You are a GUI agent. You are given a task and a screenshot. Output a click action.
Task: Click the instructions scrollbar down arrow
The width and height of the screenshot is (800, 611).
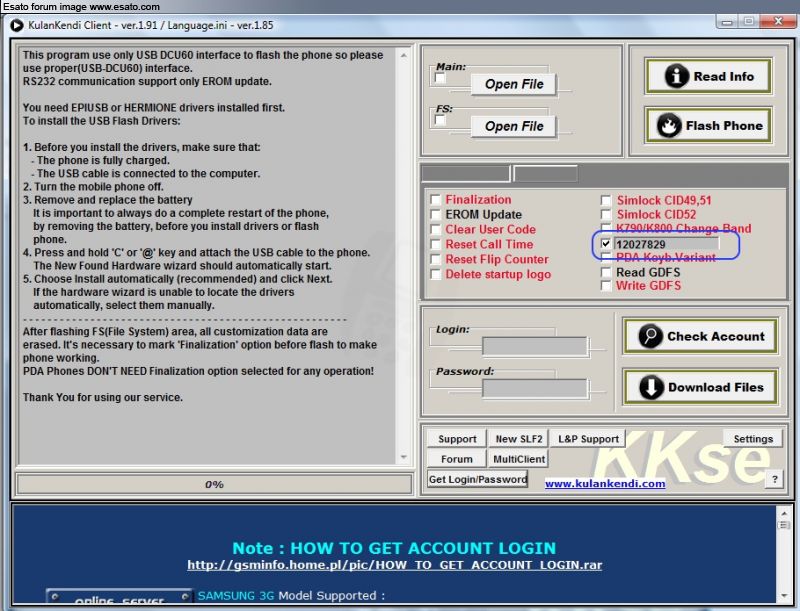(404, 457)
